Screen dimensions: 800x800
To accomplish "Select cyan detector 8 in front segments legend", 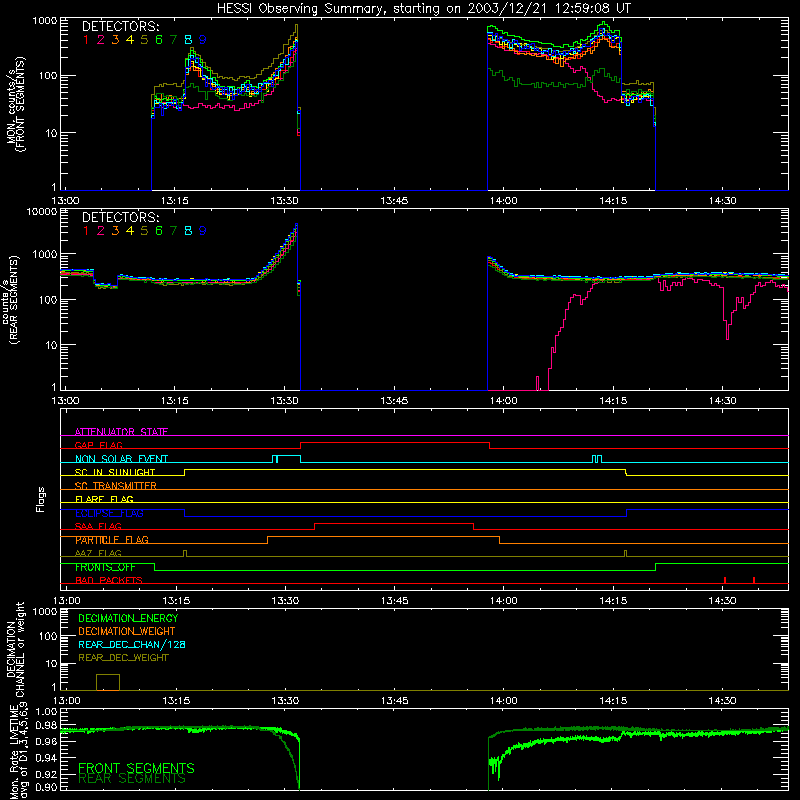I will tap(188, 40).
